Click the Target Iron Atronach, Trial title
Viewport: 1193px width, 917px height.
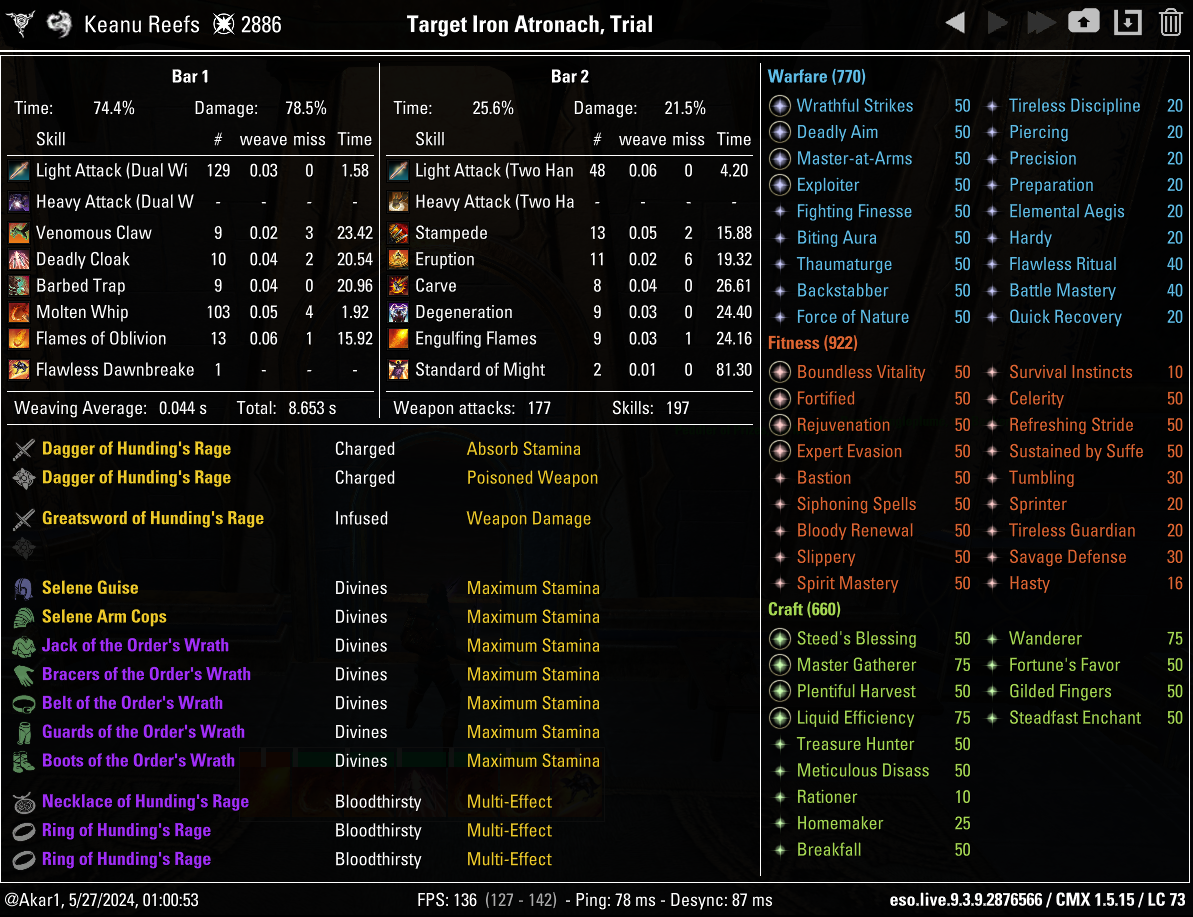[529, 24]
